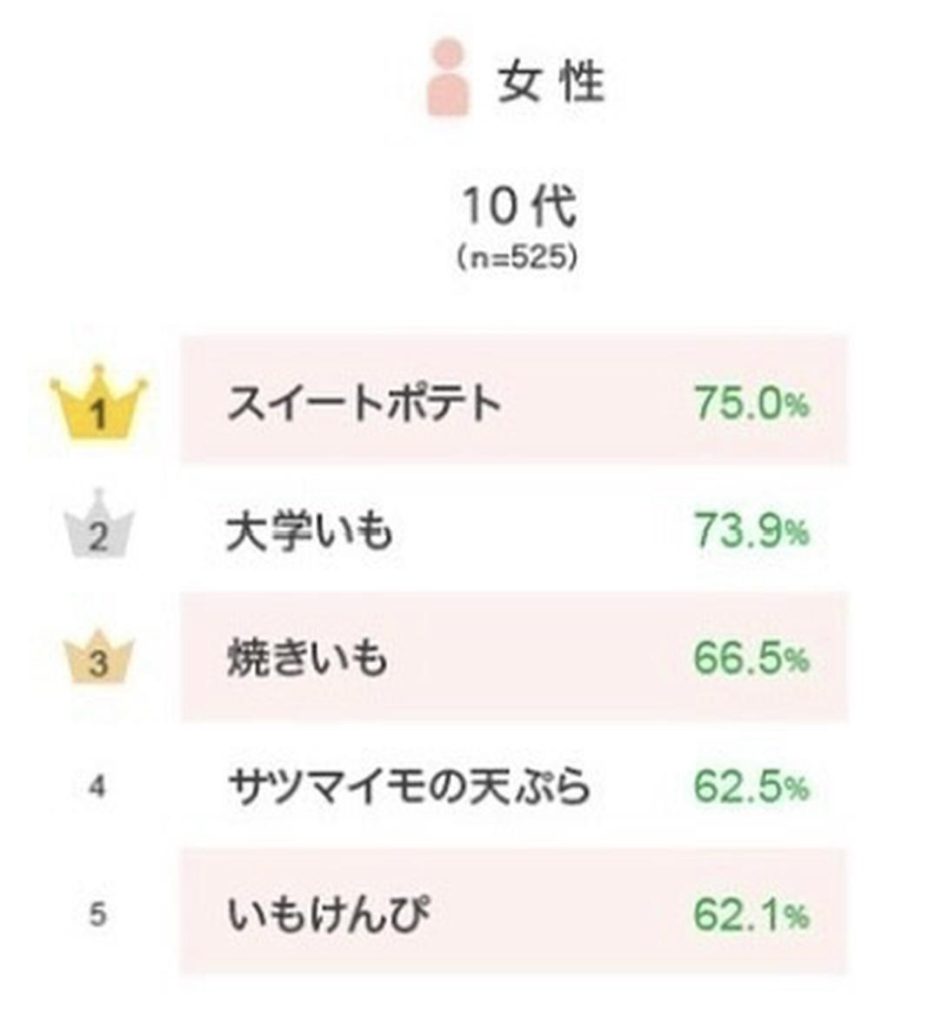Click the rank number 5
This screenshot has width=935, height=1024.
pyautogui.click(x=97, y=914)
